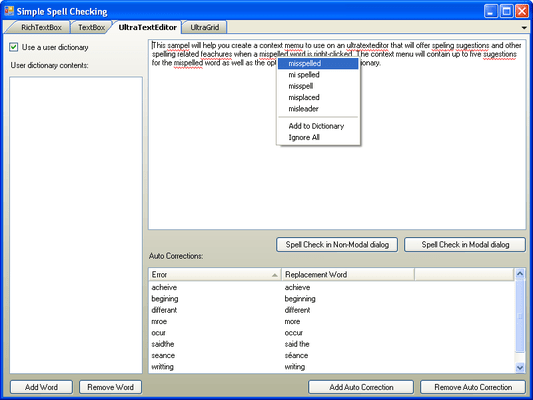Viewport: 533px width, 400px height.
Task: Switch to the TextBox tab
Action: click(91, 28)
